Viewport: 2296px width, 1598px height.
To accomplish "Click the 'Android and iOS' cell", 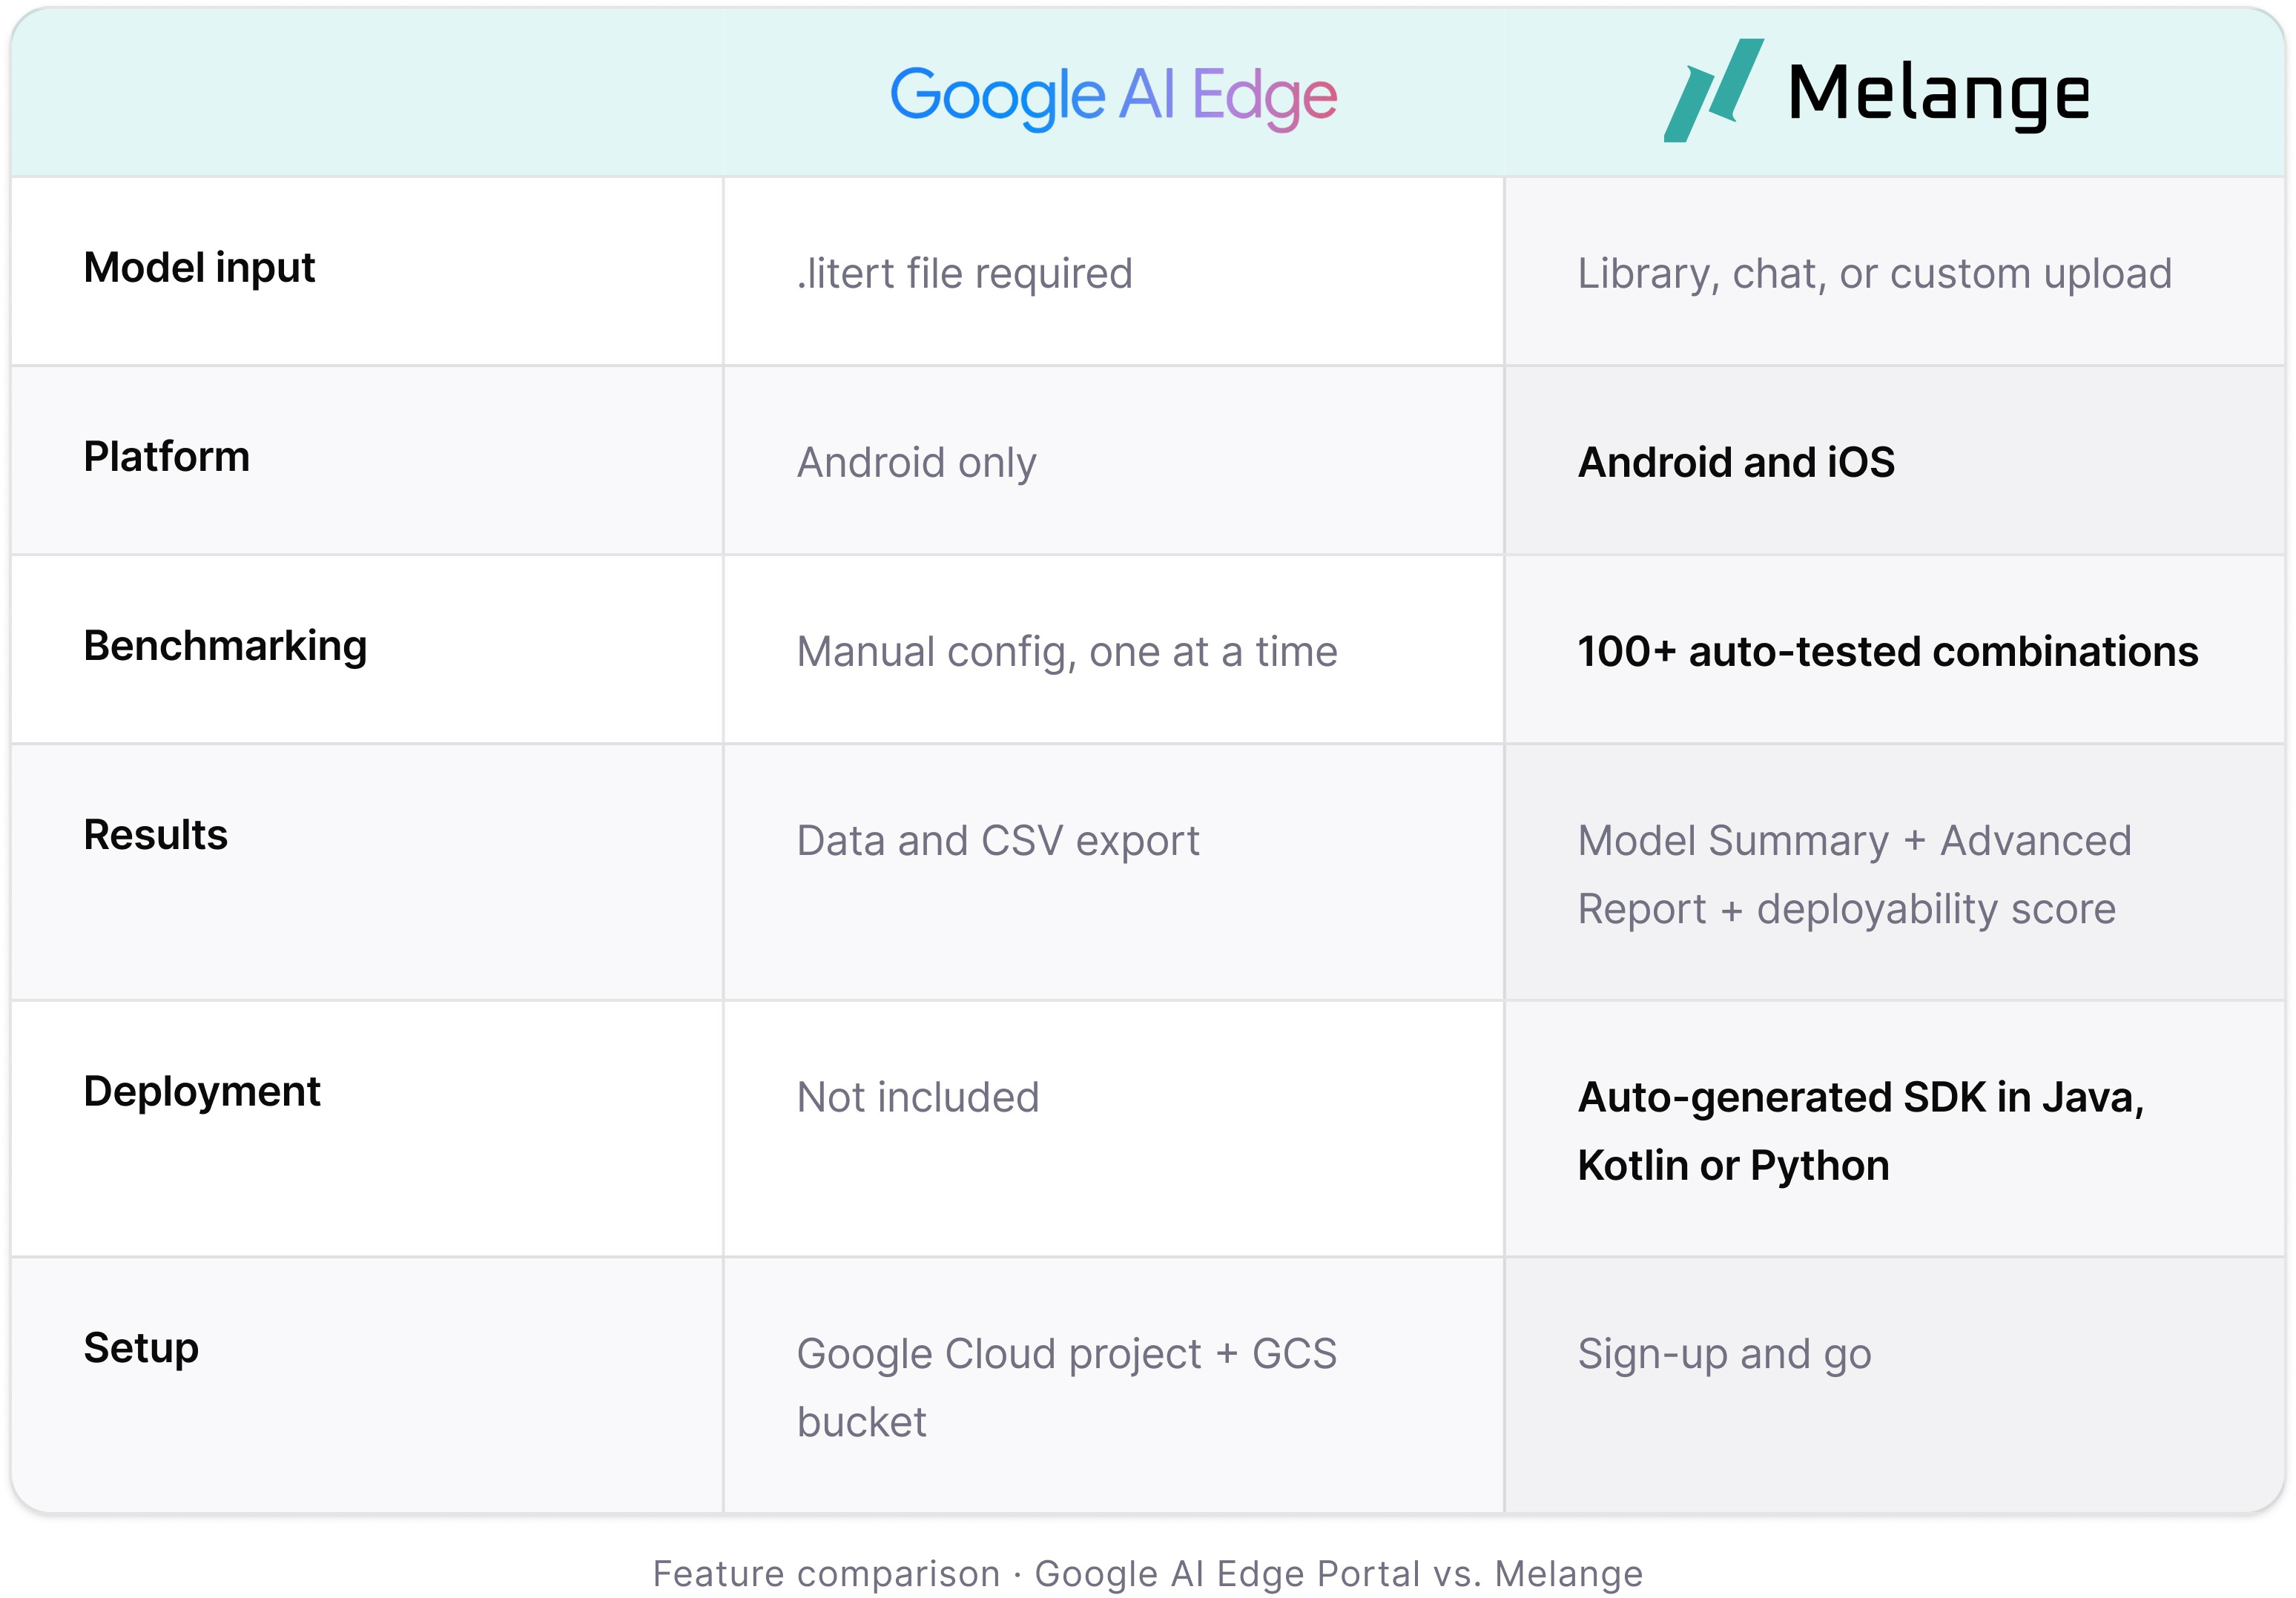I will pos(1736,462).
